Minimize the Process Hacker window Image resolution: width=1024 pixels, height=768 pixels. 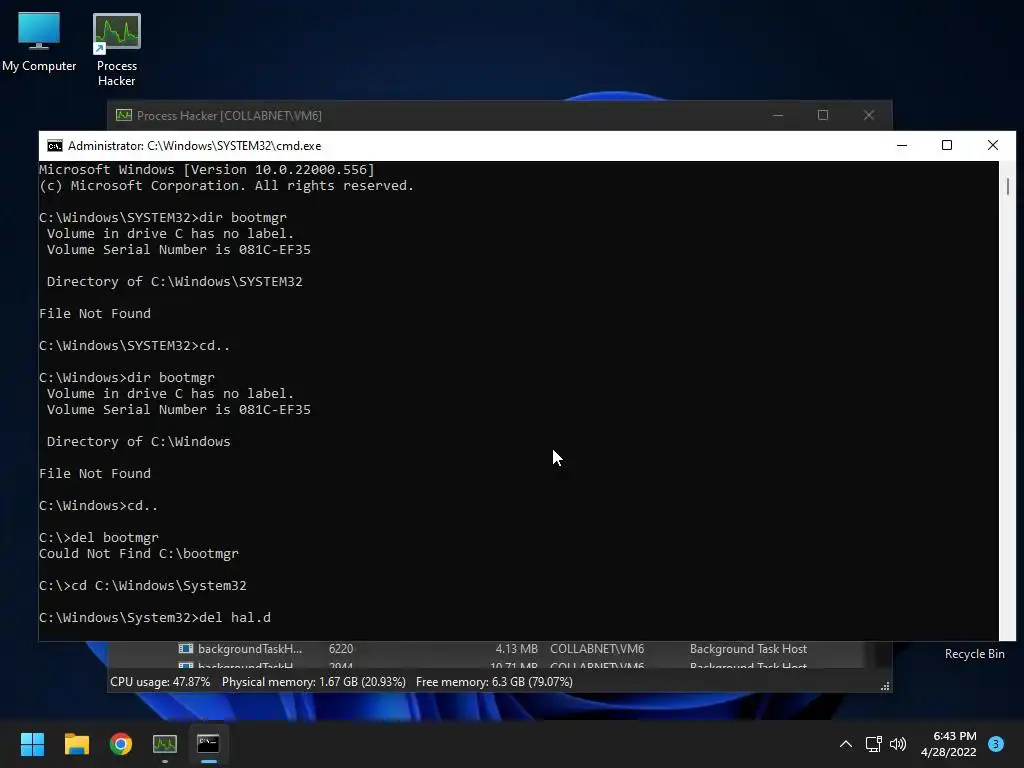[x=778, y=115]
